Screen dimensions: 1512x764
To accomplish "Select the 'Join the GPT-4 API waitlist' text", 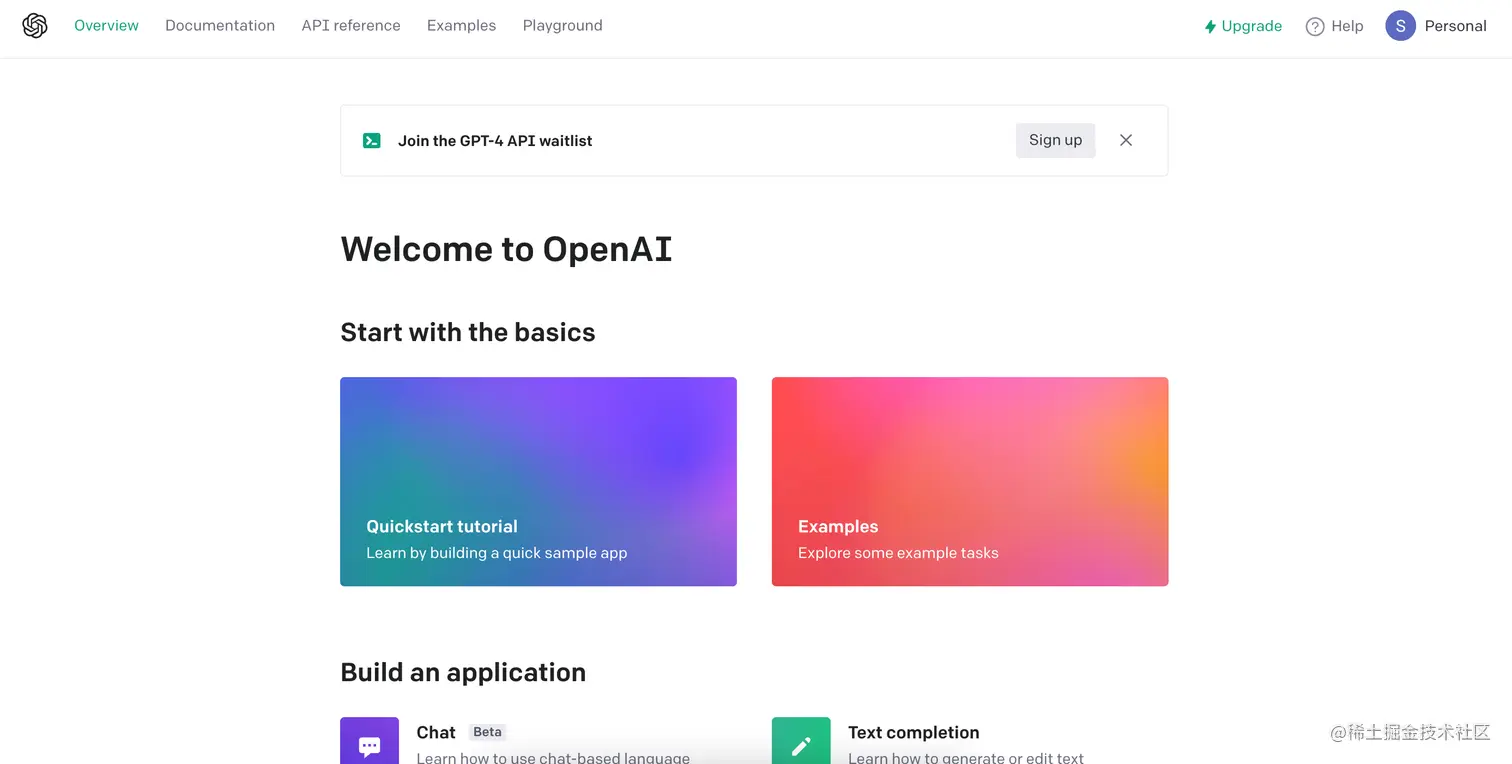I will 495,141.
